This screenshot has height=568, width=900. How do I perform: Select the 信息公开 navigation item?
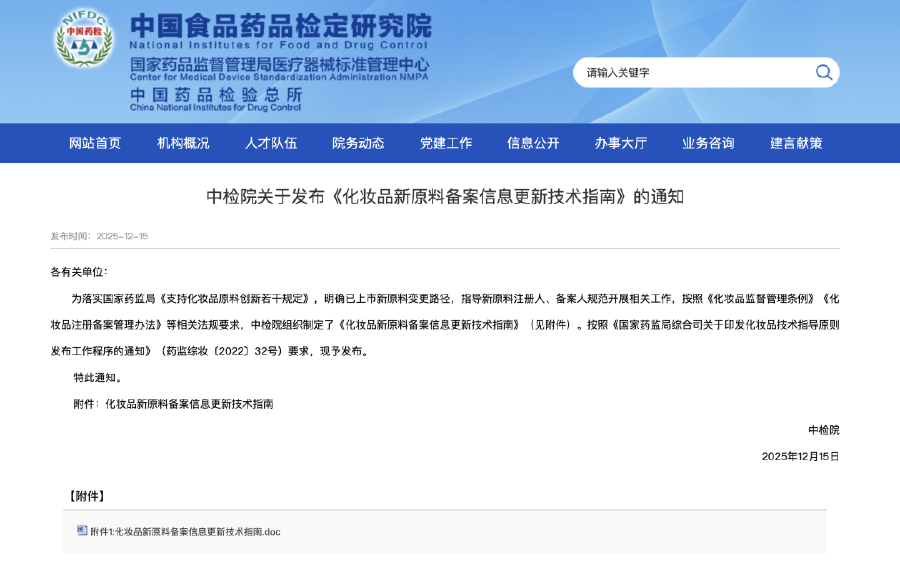[533, 143]
